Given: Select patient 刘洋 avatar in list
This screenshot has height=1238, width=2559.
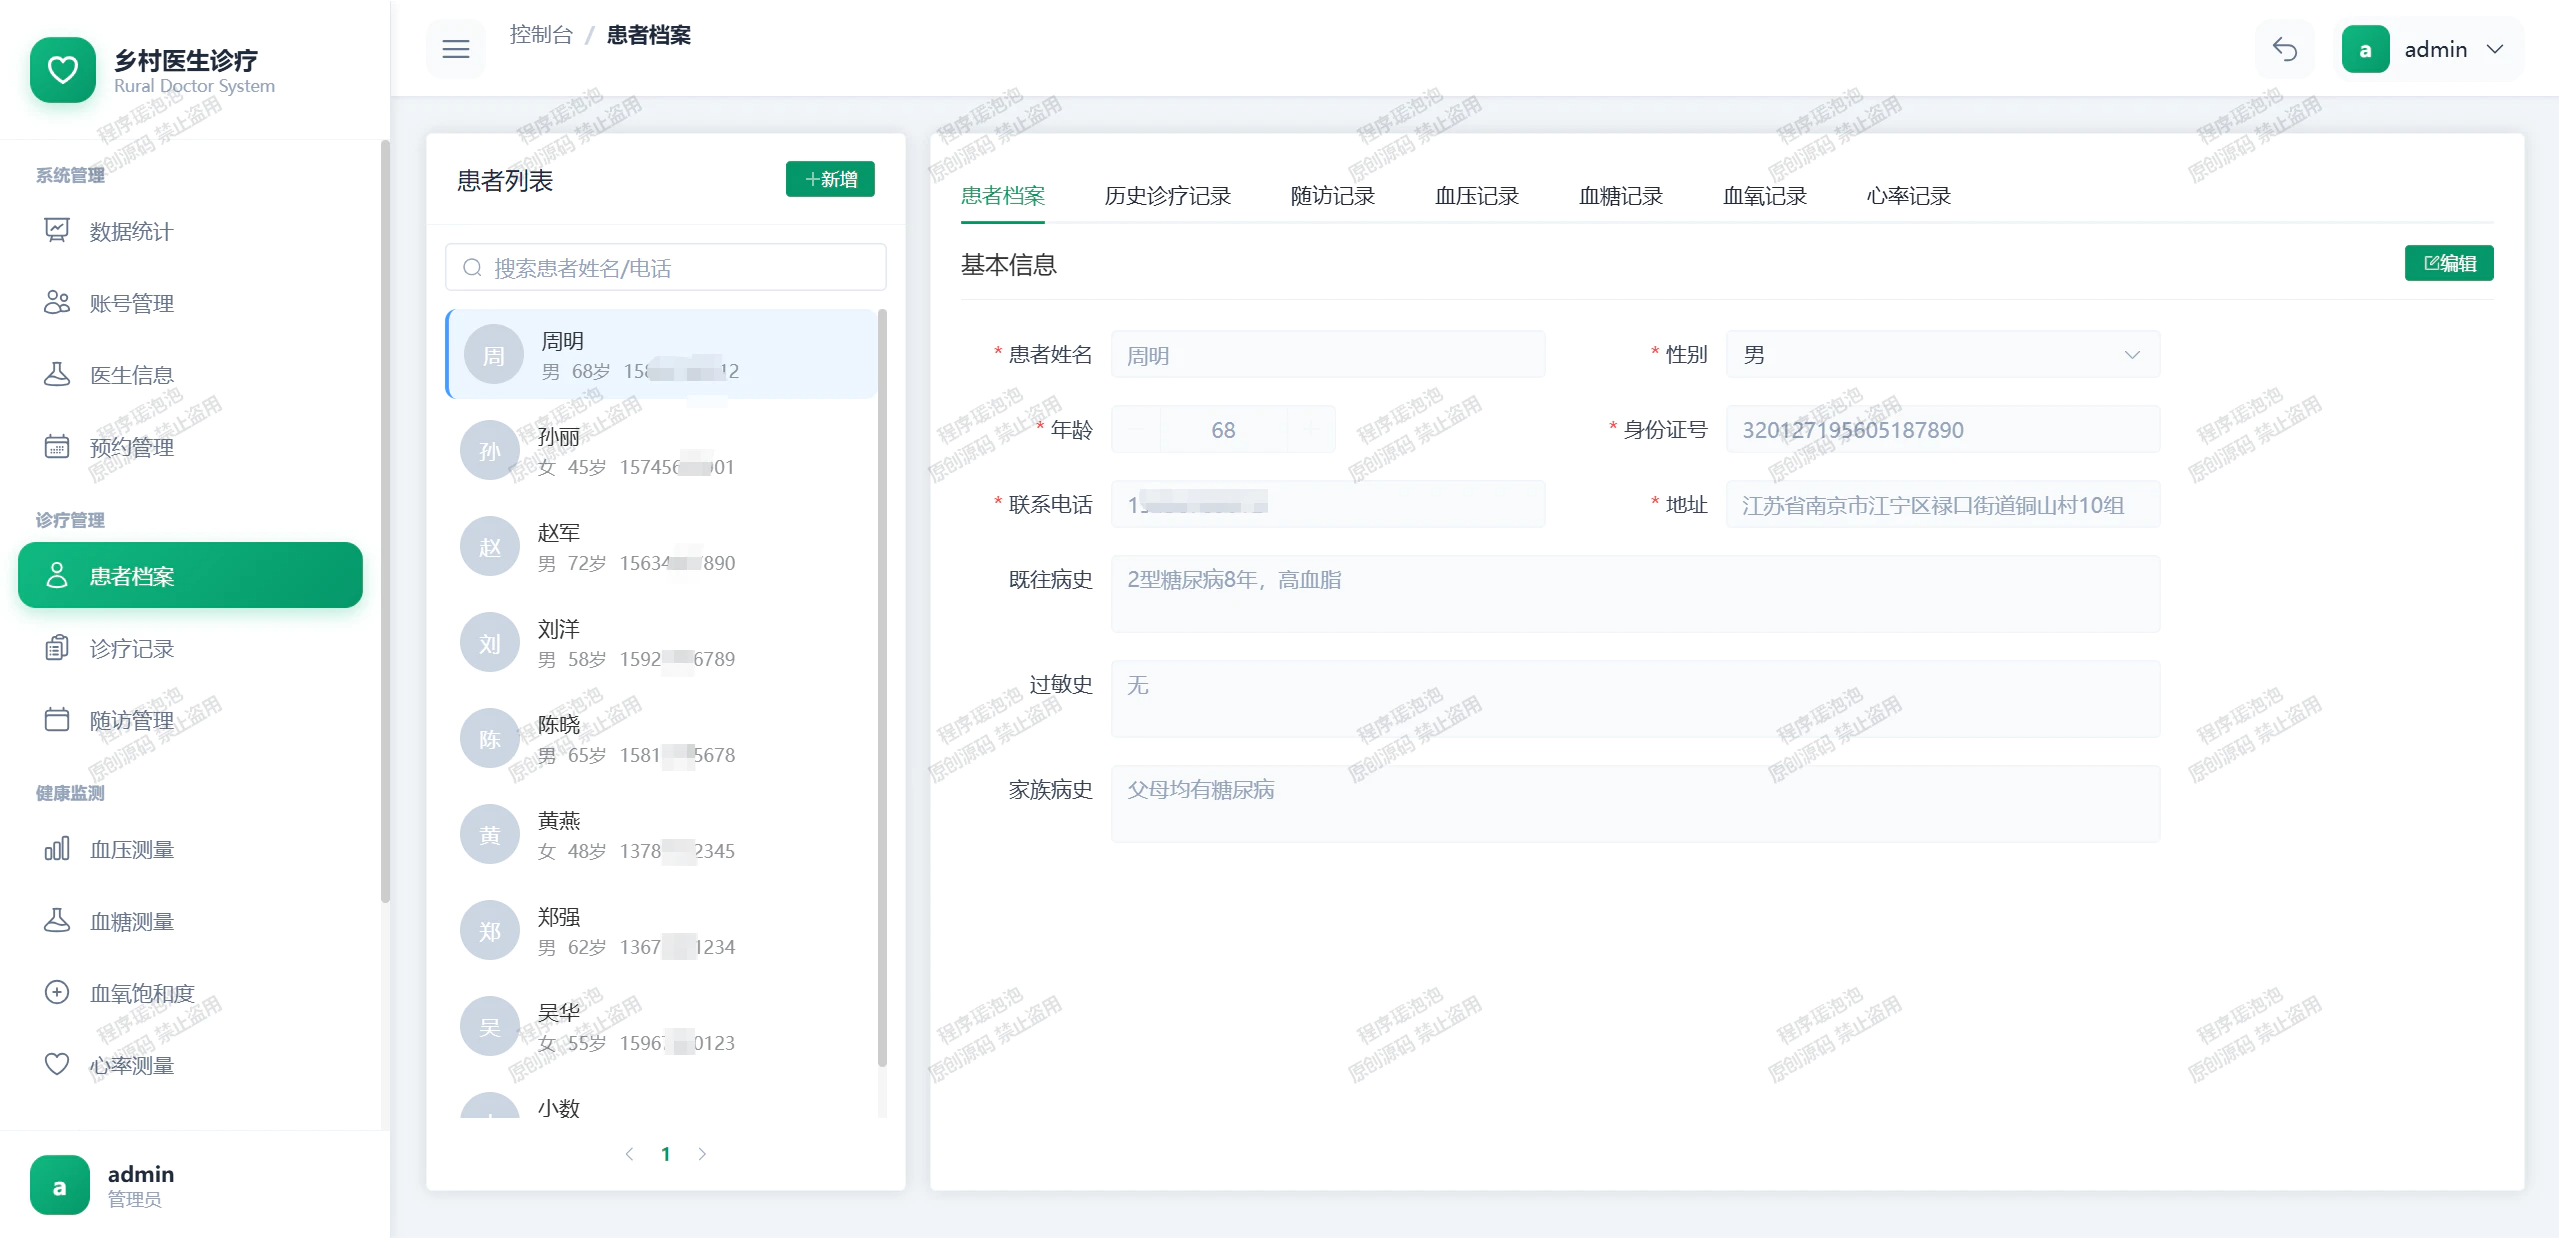Looking at the screenshot, I should 490,643.
